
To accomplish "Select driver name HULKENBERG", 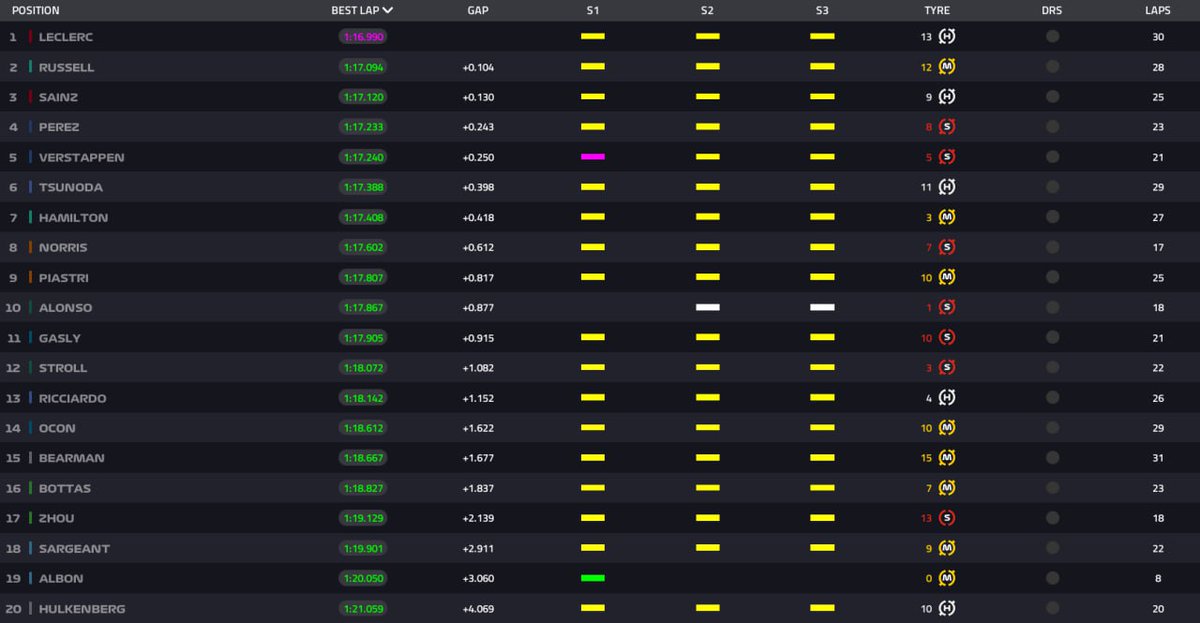I will pyautogui.click(x=82, y=608).
